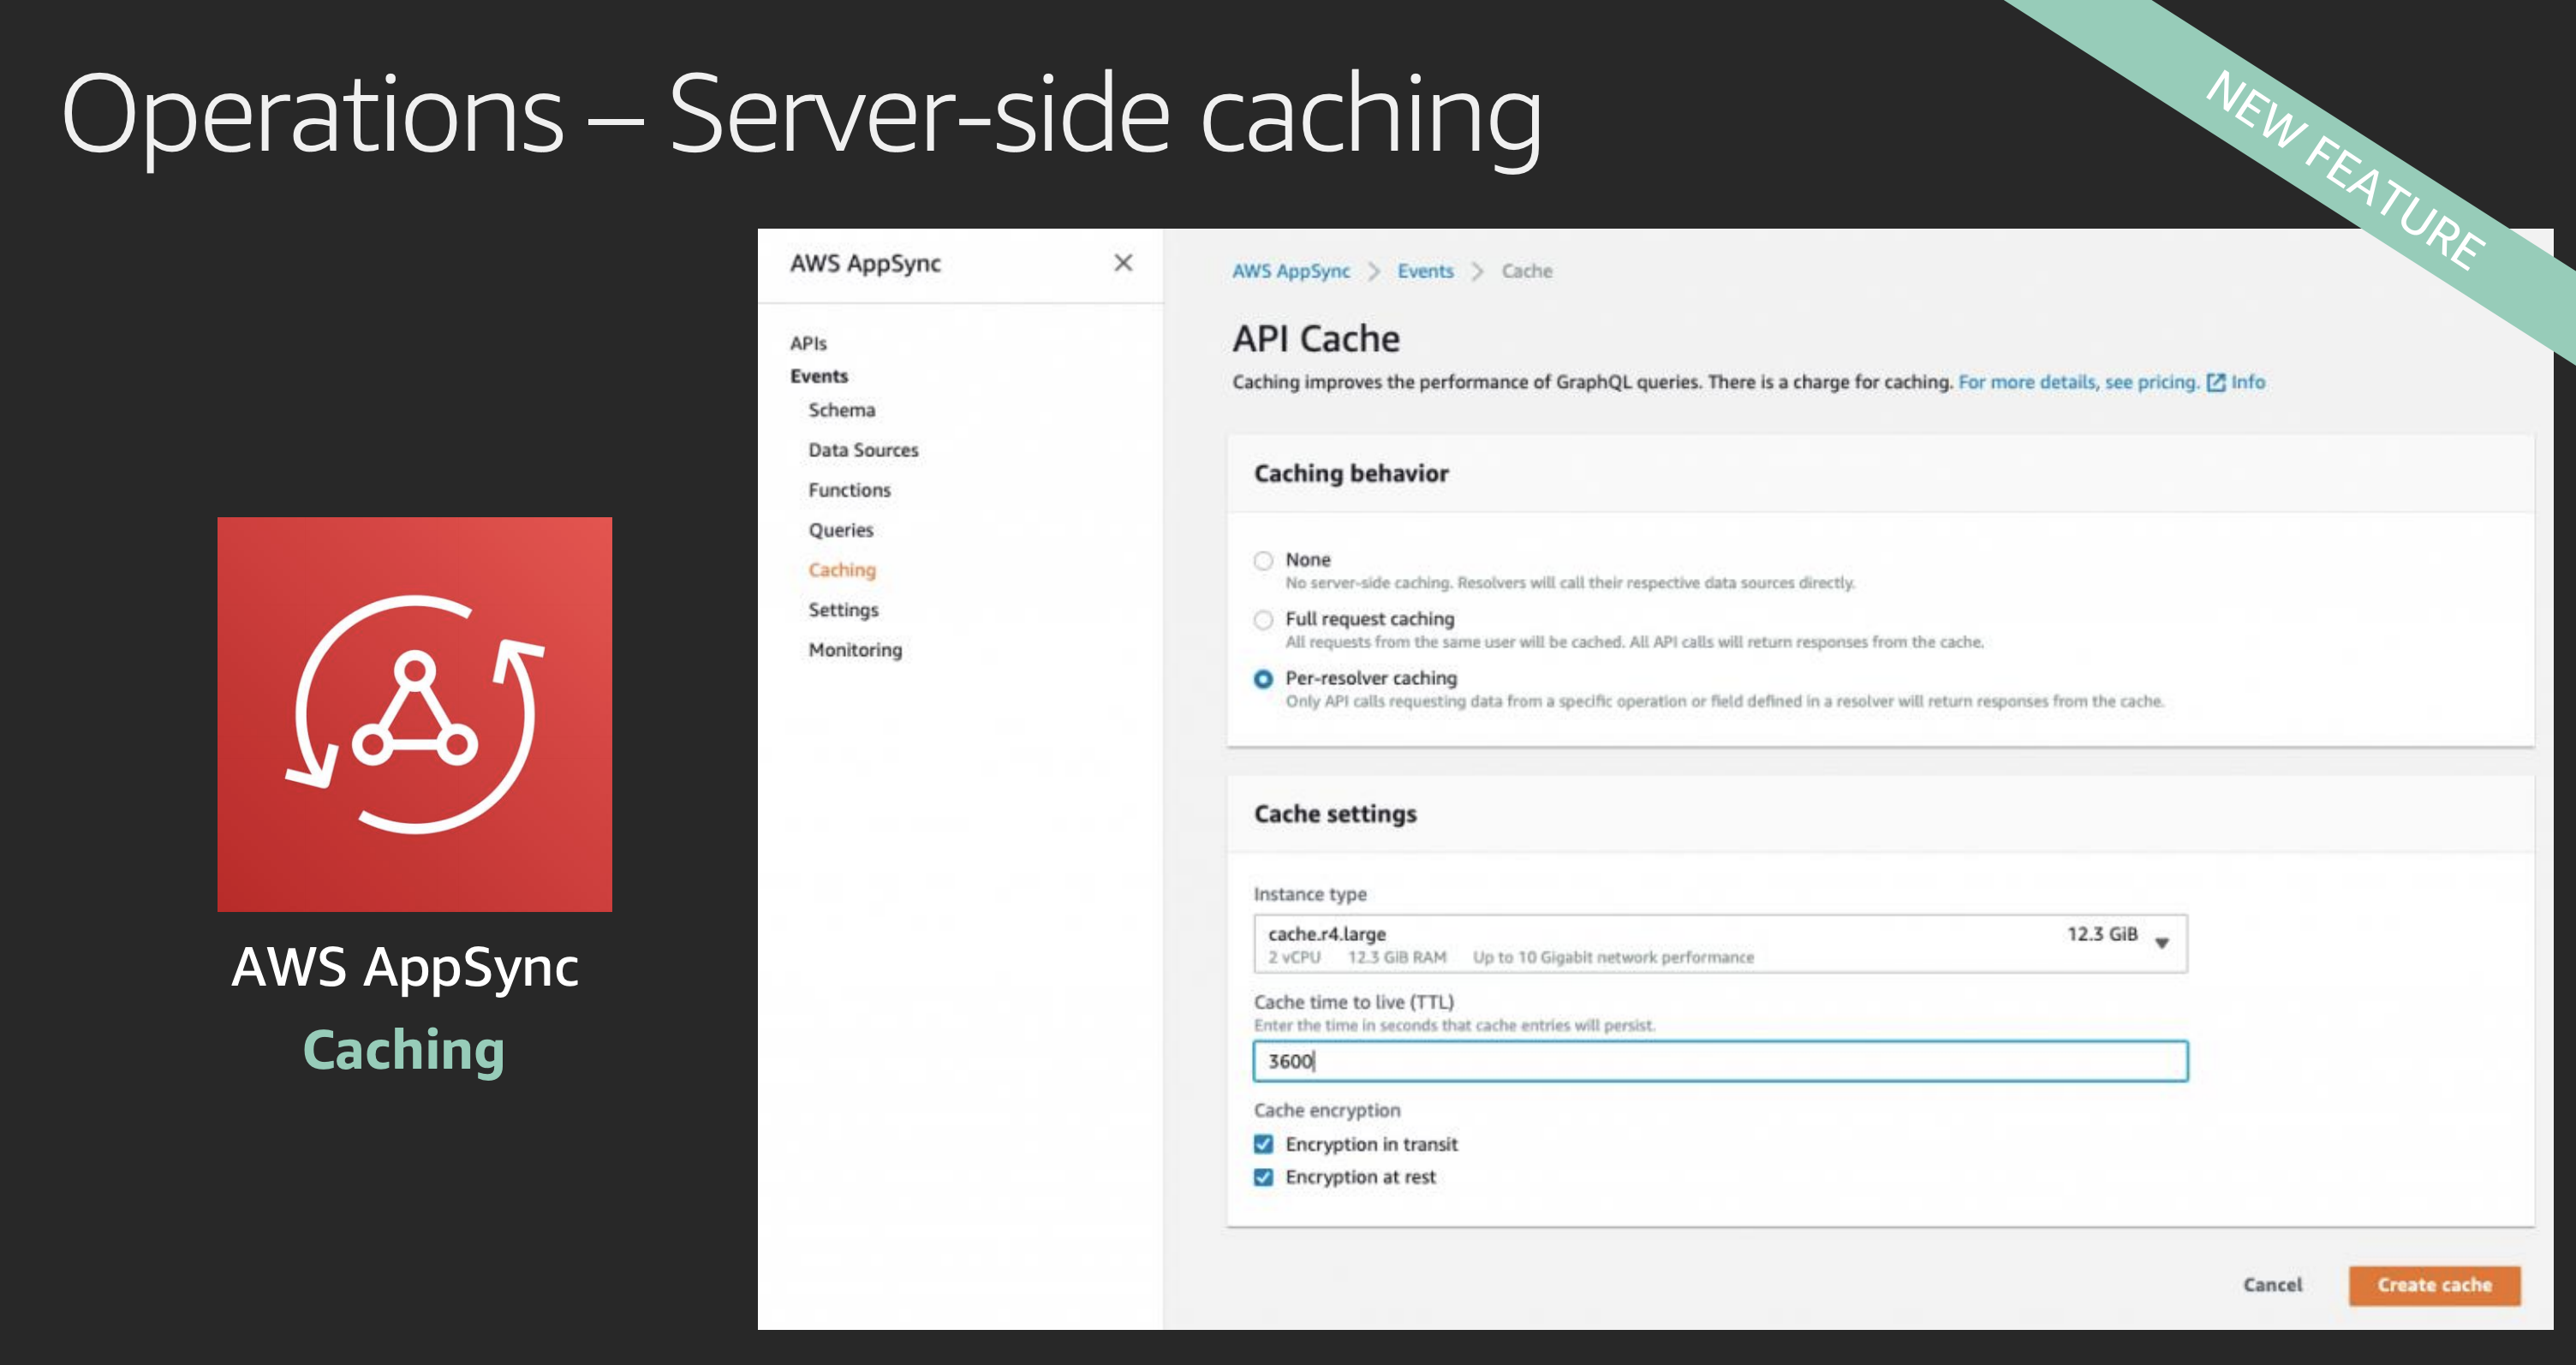Open the external pricing link icon
The image size is (2576, 1365).
point(2215,382)
